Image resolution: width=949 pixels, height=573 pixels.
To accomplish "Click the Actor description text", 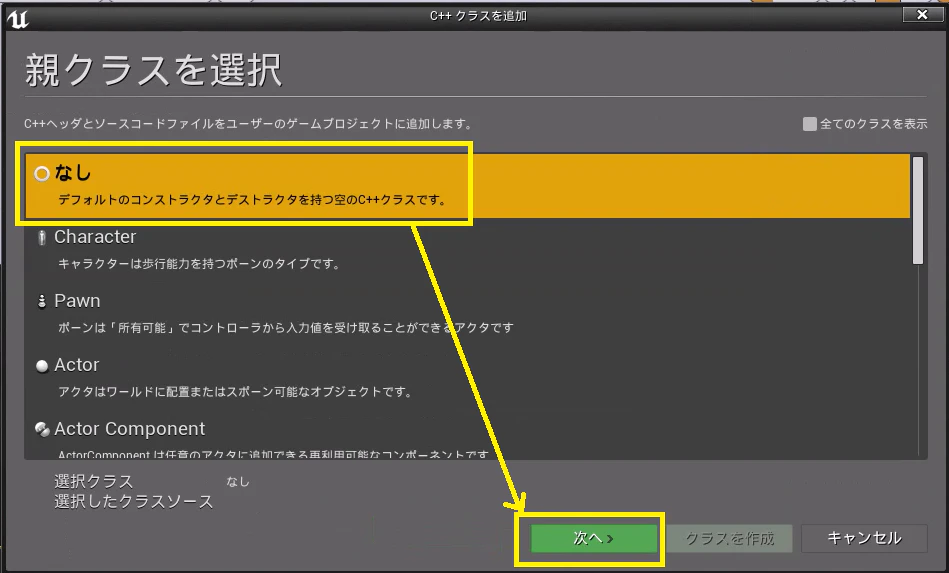I will pos(235,392).
